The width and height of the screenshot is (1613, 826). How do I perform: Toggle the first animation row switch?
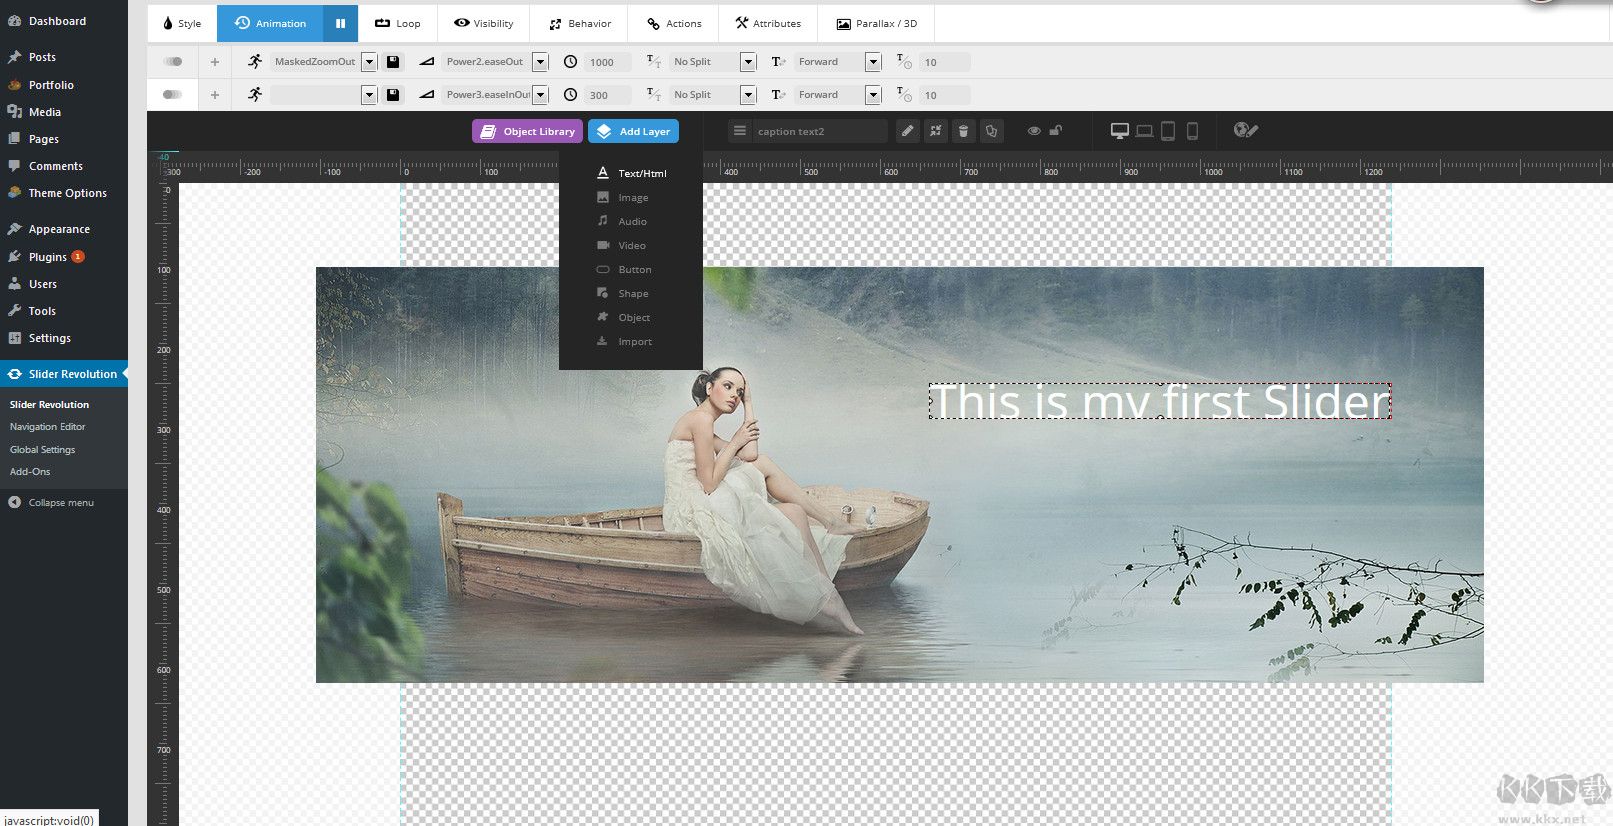(173, 62)
